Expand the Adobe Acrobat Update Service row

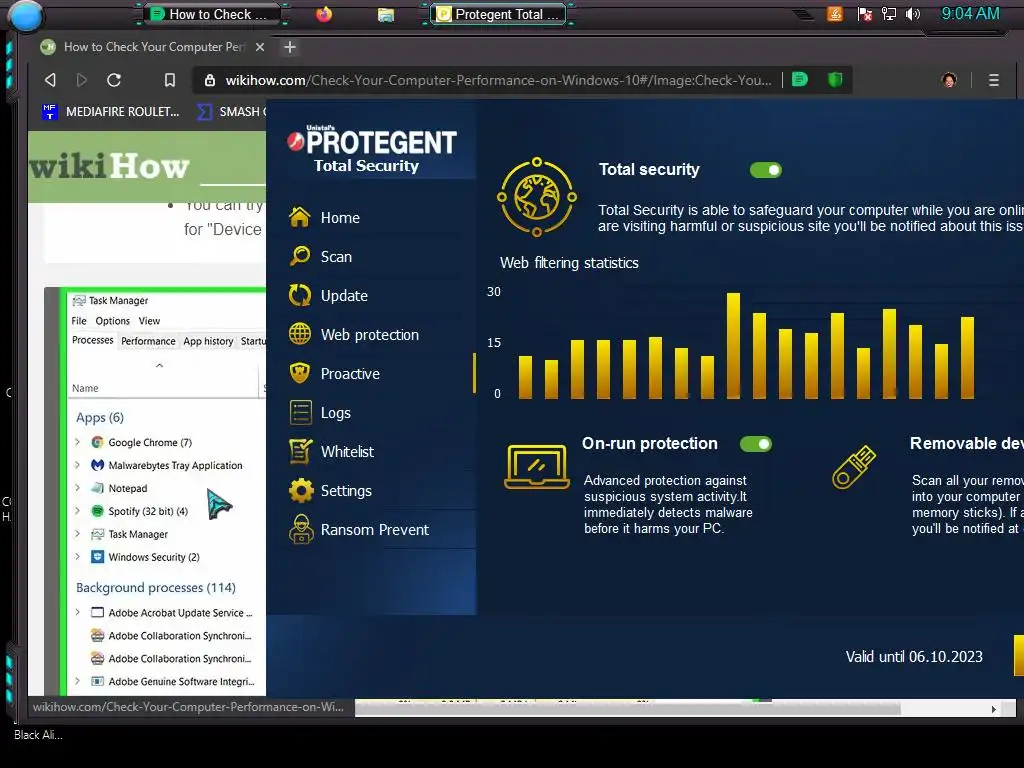point(78,613)
